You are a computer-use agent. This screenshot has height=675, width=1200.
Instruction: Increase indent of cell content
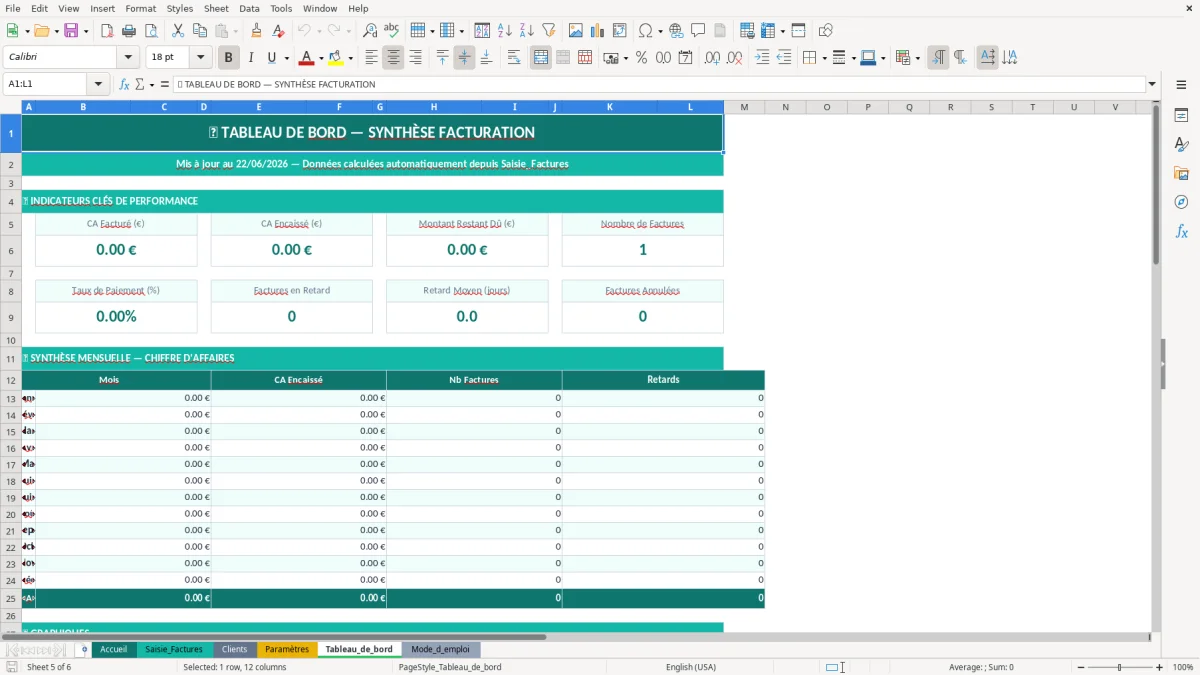[x=762, y=58]
